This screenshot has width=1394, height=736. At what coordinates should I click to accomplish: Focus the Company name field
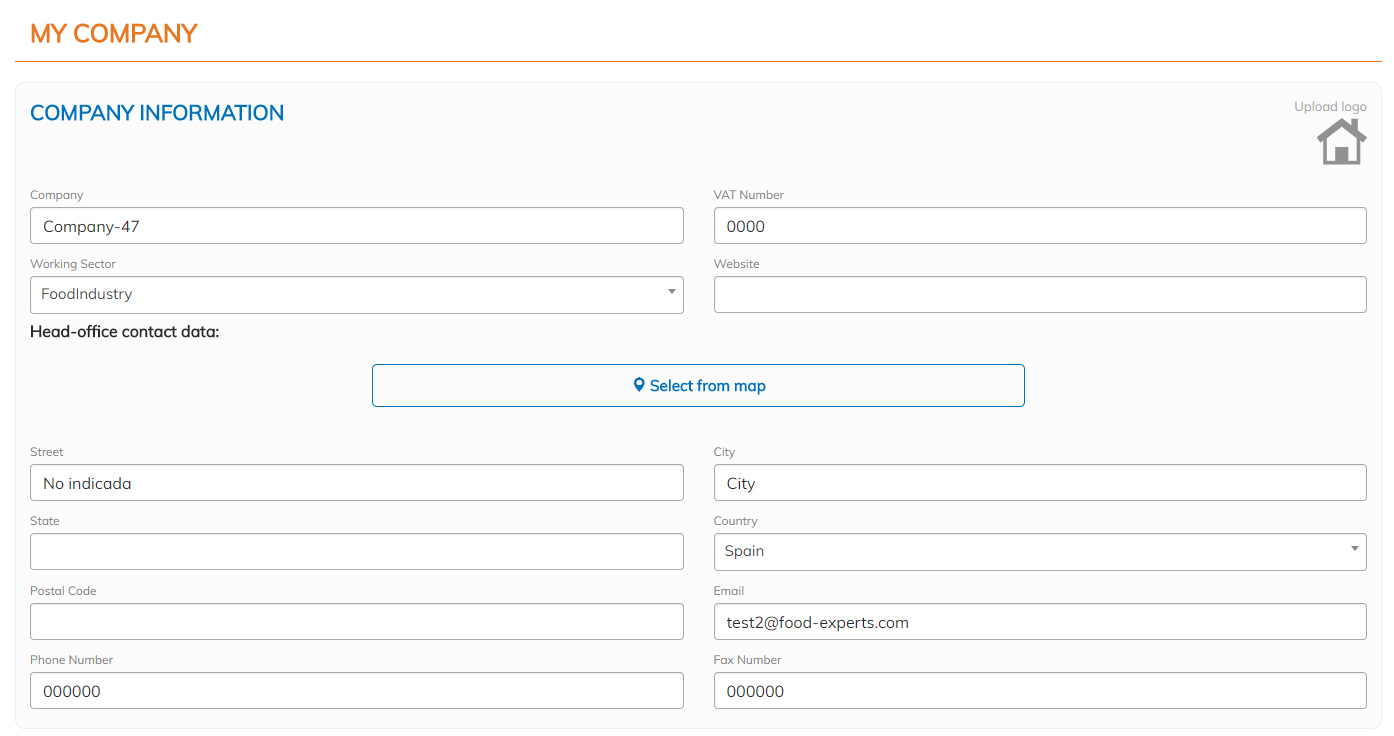[356, 226]
